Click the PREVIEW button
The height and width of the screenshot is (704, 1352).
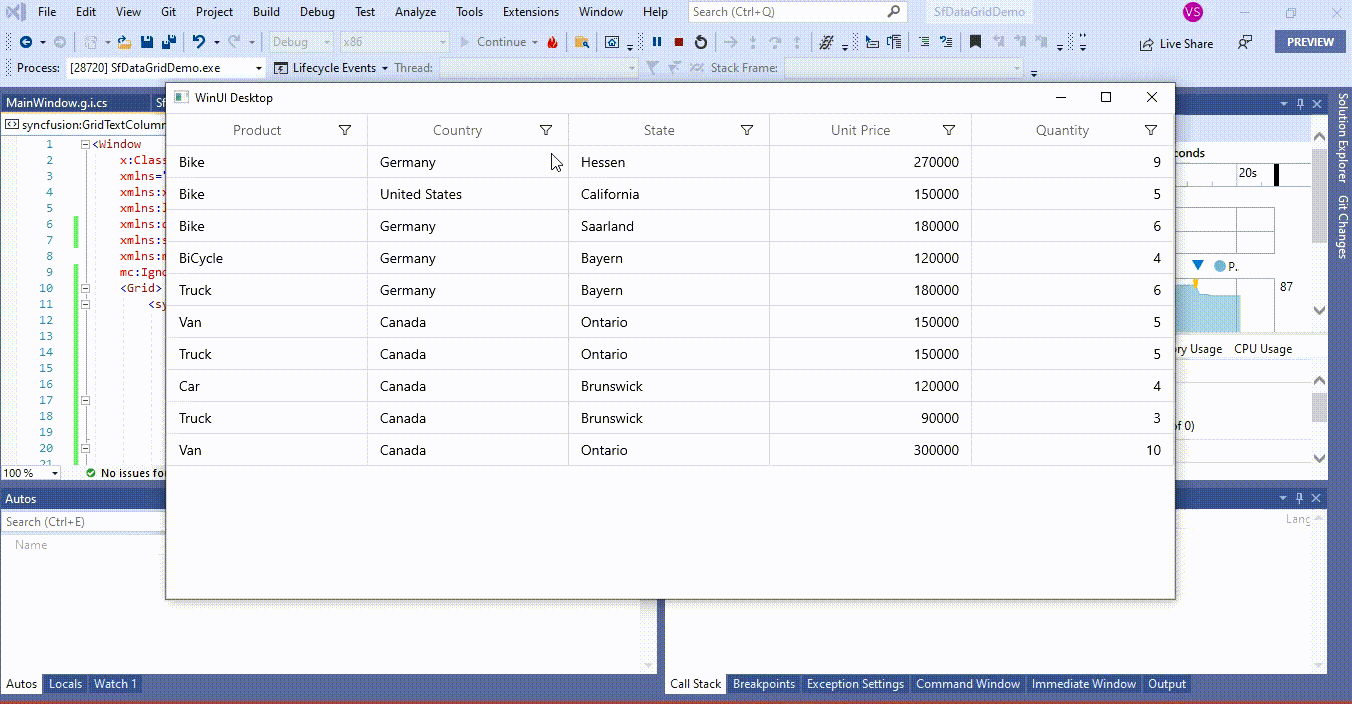[1310, 42]
